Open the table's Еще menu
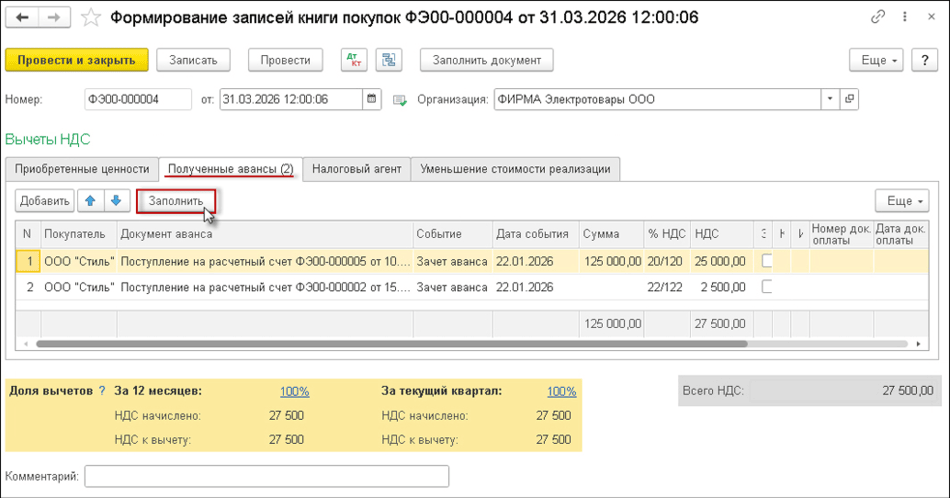 point(901,201)
